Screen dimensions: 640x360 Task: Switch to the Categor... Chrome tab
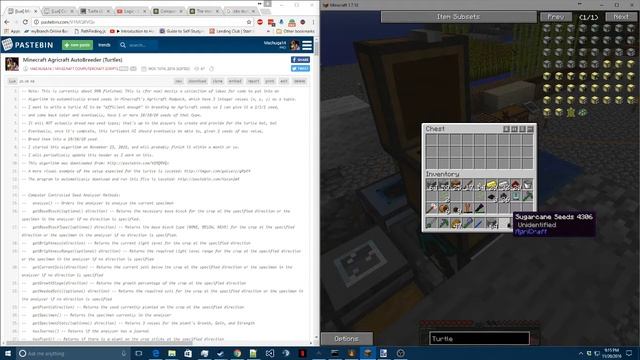[x=167, y=11]
